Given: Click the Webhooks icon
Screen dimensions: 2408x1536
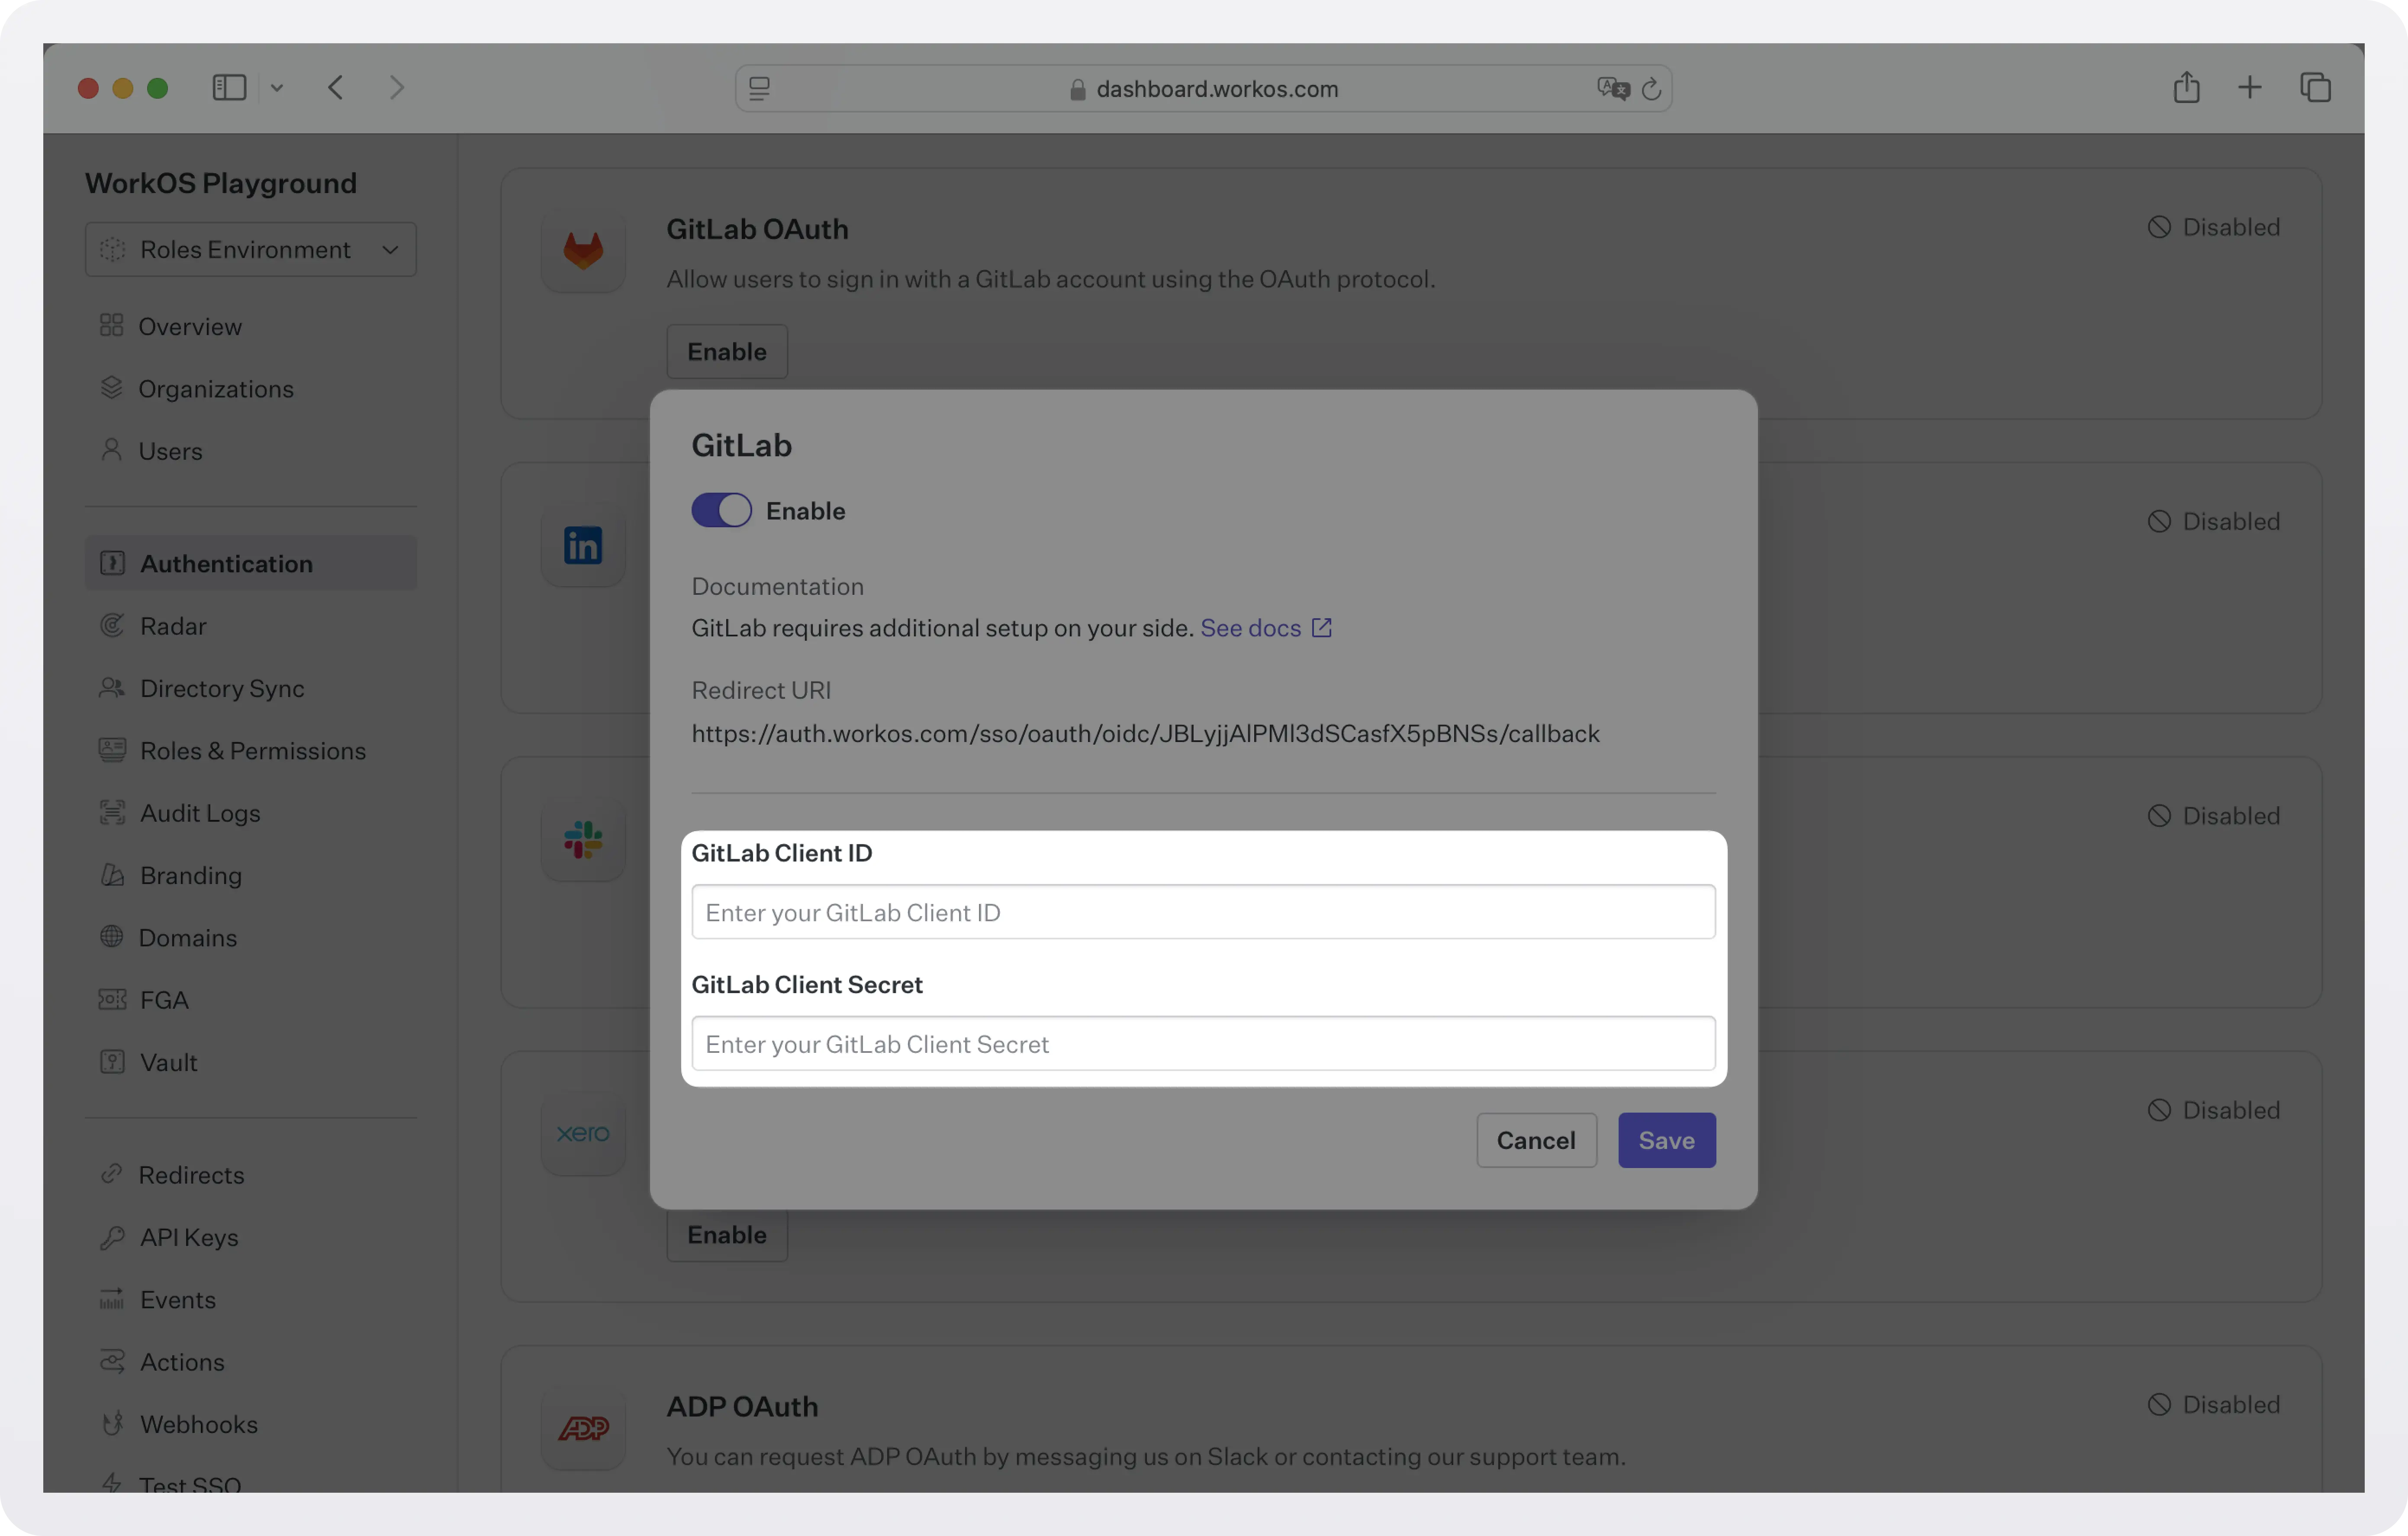Looking at the screenshot, I should (x=112, y=1423).
